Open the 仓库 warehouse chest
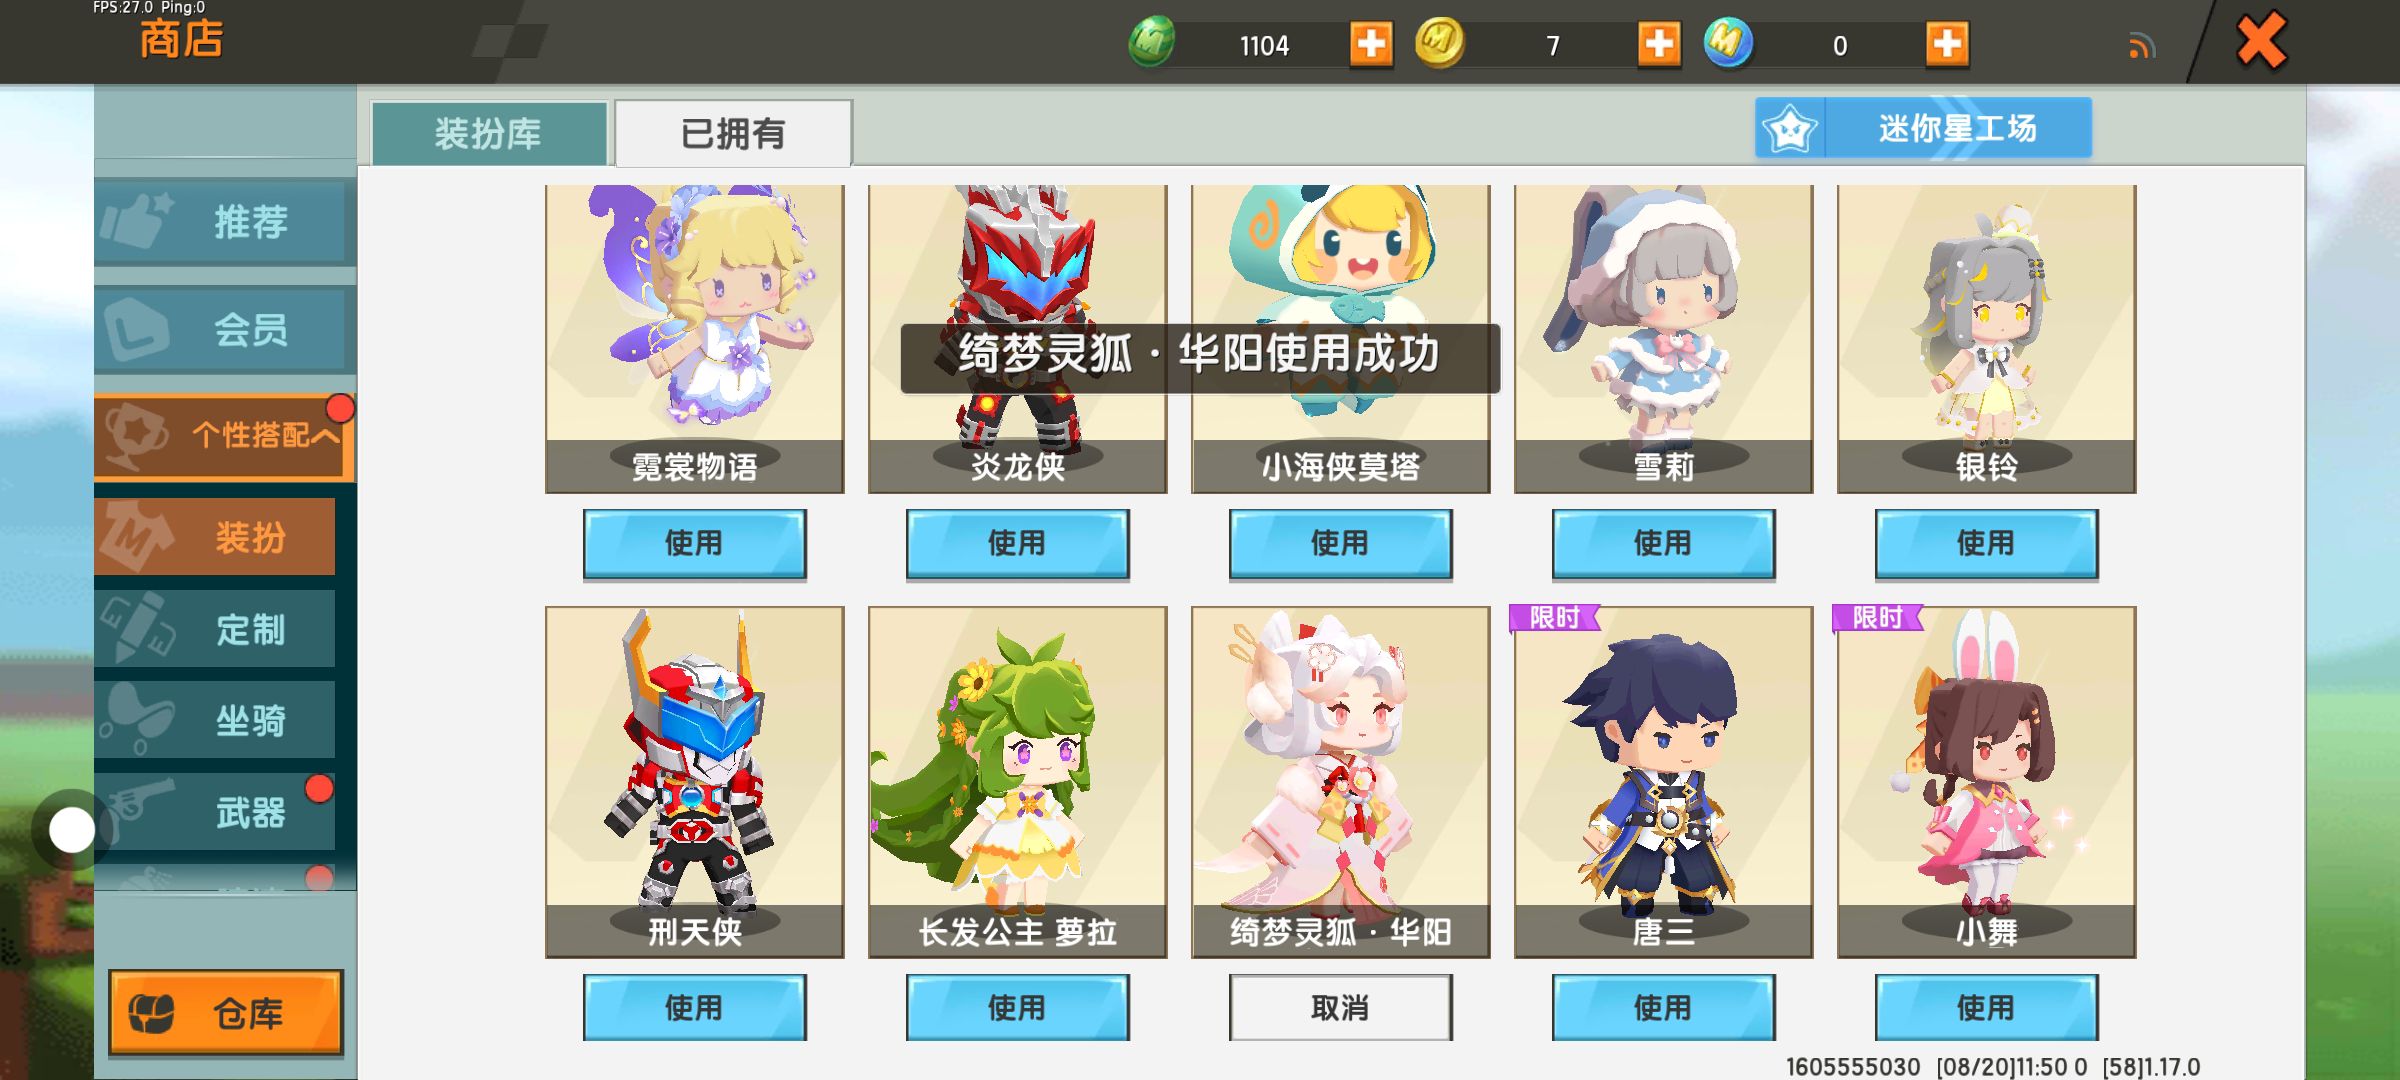The image size is (2400, 1080). (x=226, y=1012)
